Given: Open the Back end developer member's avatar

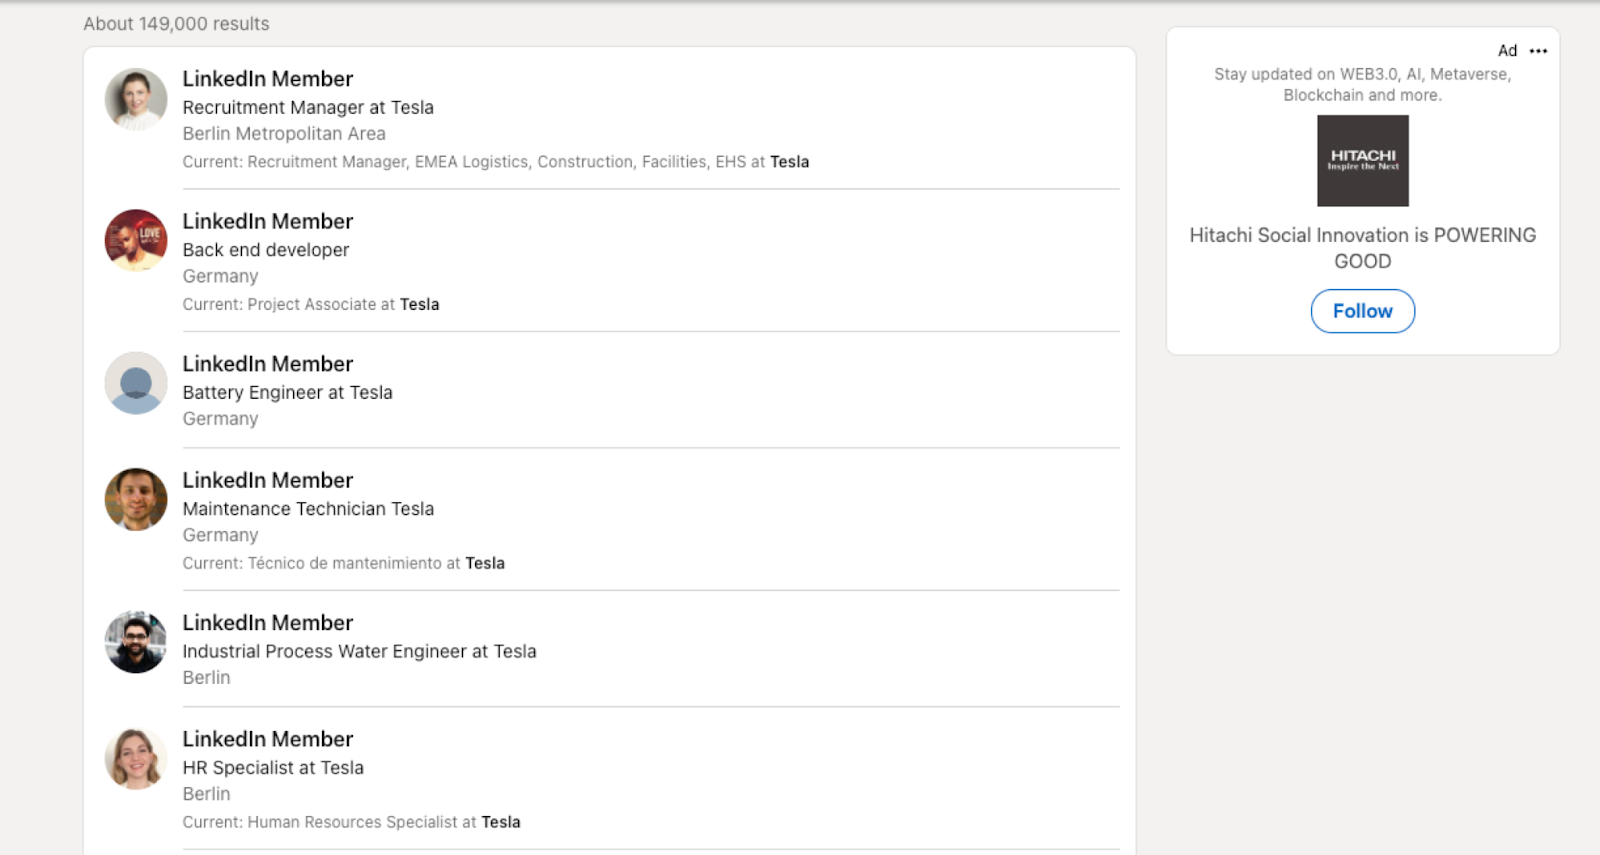Looking at the screenshot, I should pyautogui.click(x=136, y=240).
